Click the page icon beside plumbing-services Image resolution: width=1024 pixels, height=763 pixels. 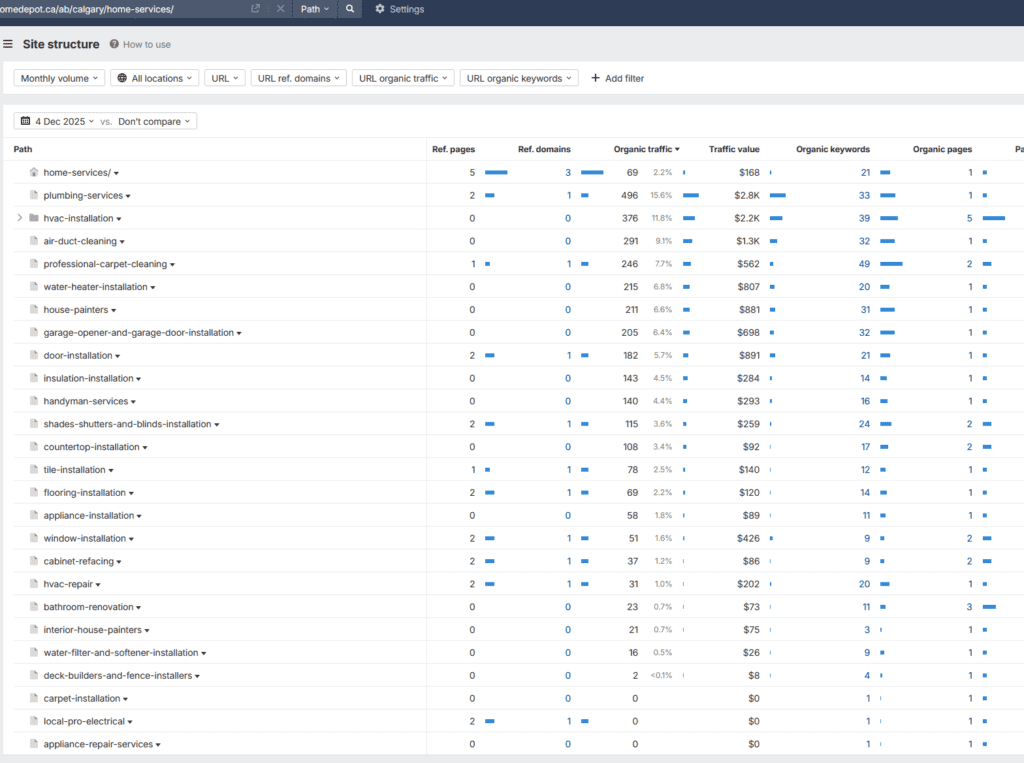tap(33, 195)
